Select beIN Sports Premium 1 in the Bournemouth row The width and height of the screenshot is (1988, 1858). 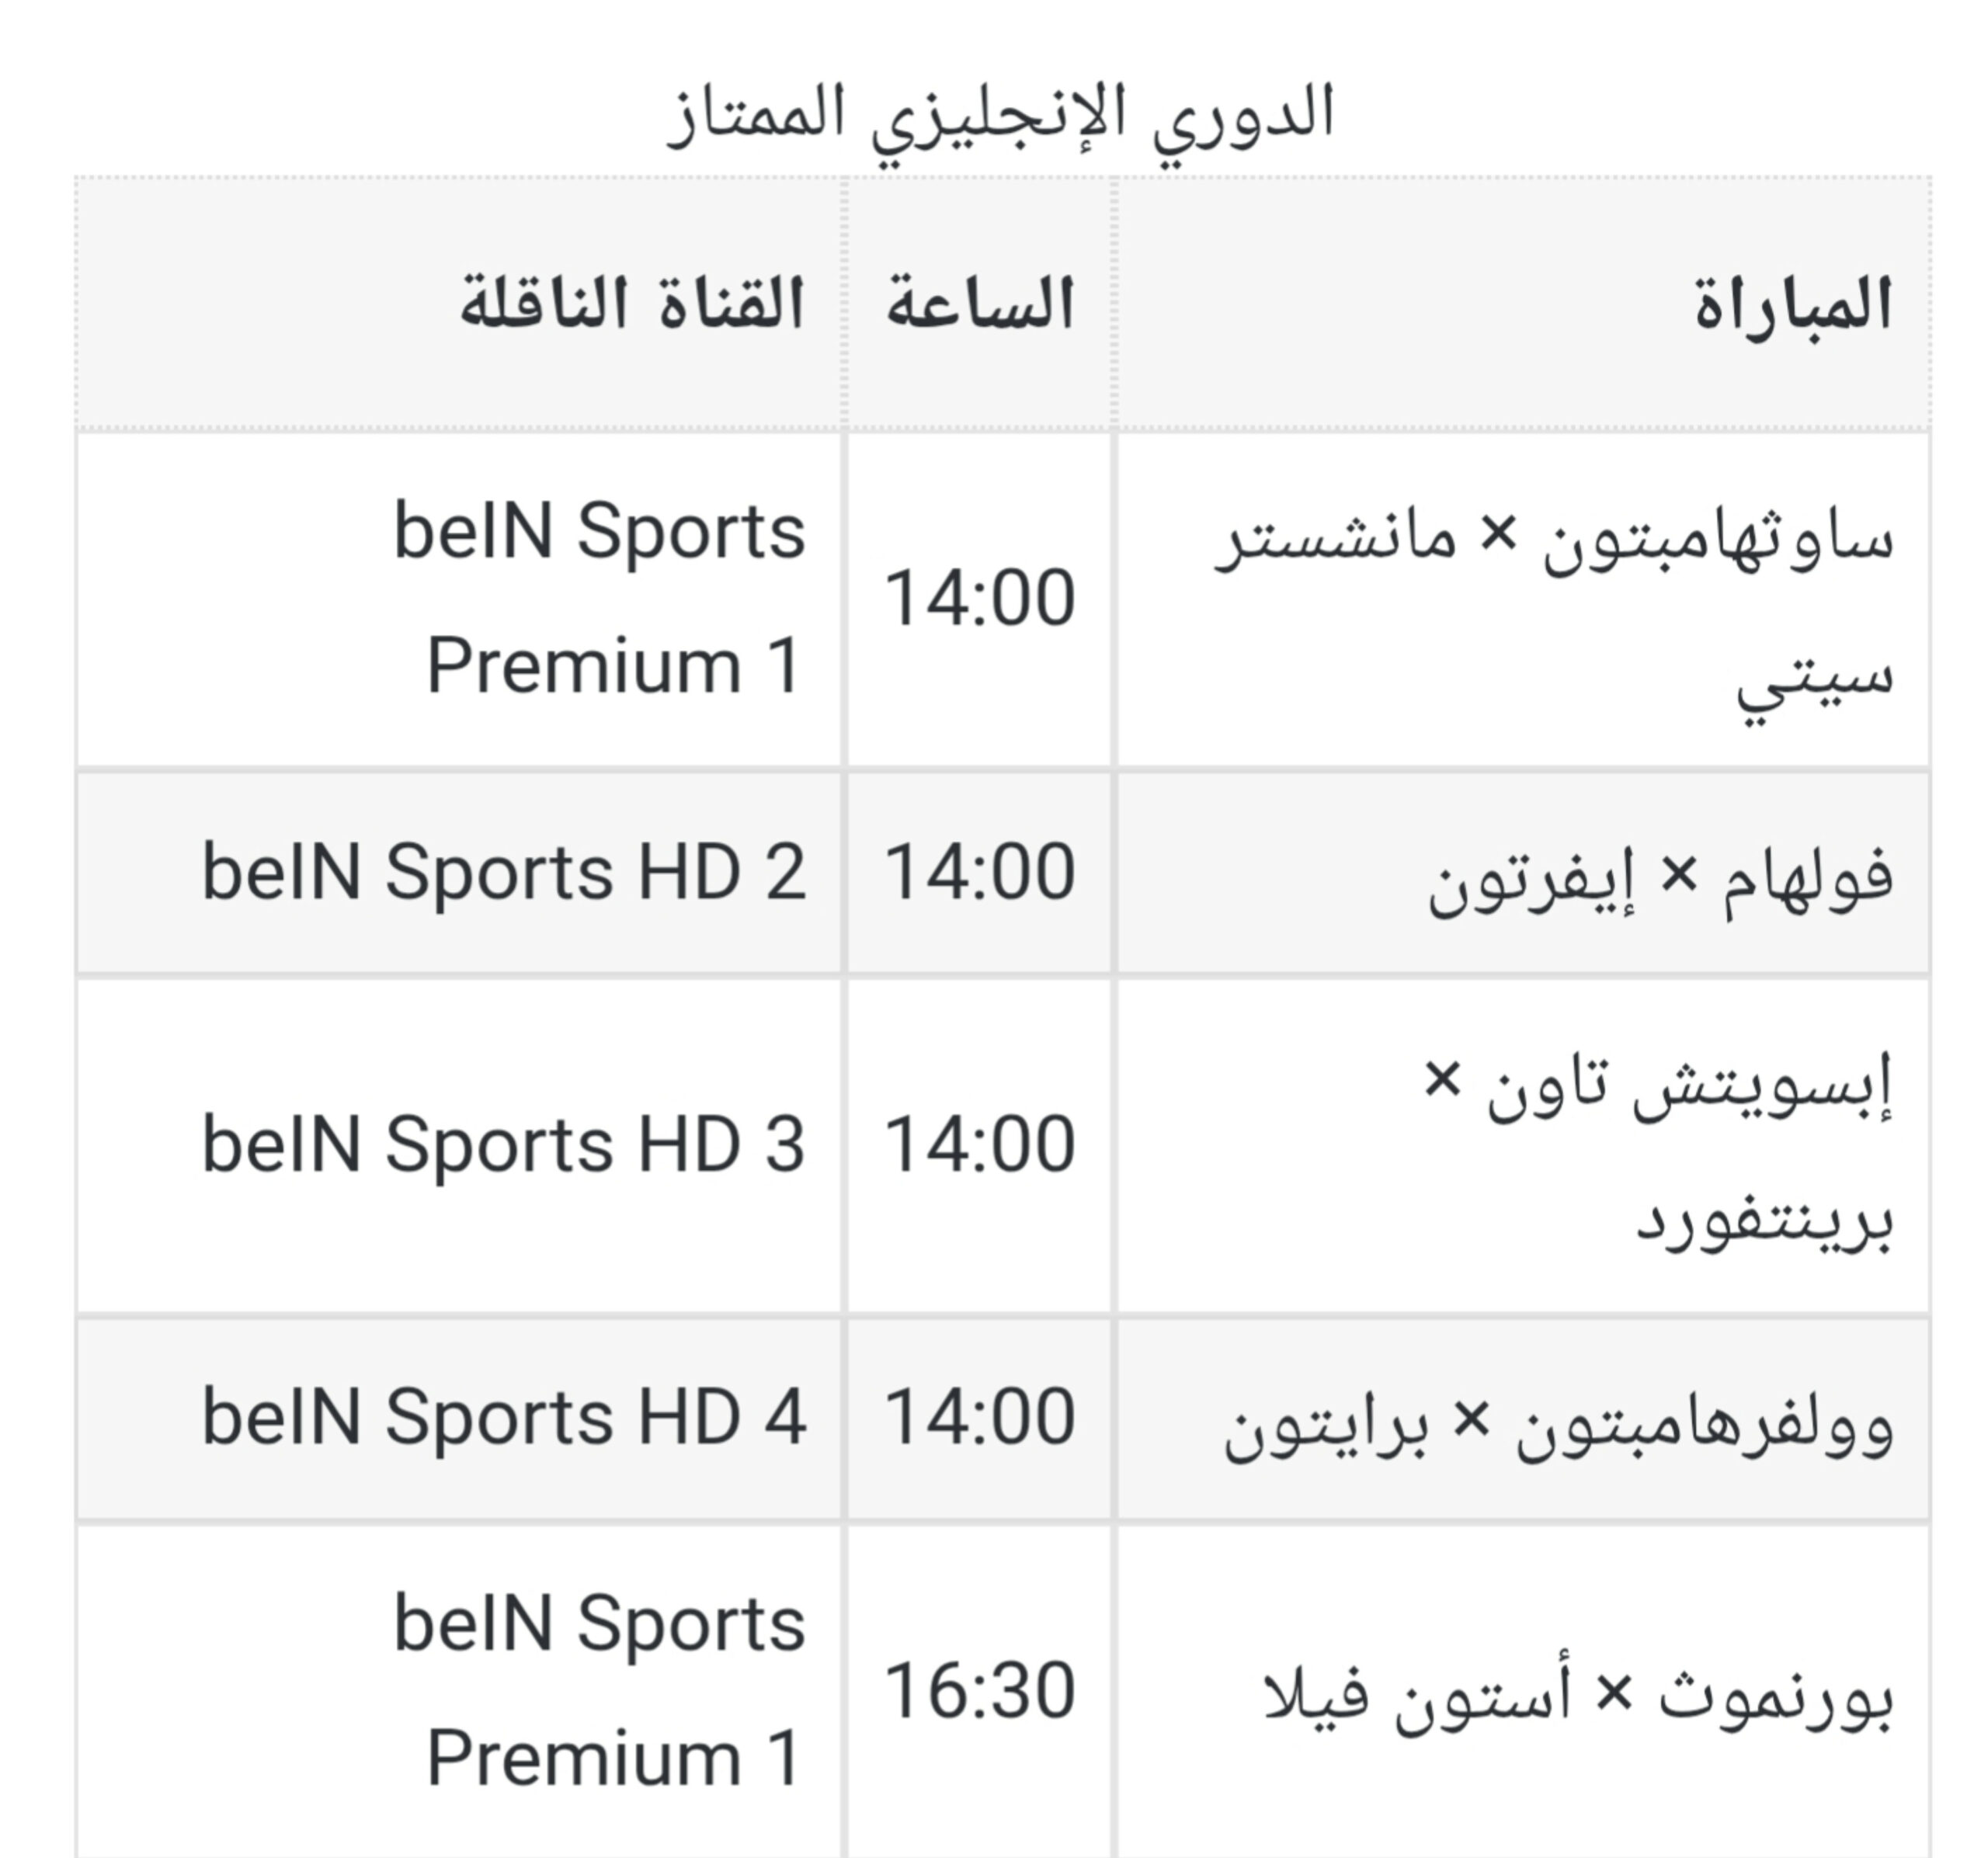pos(600,1690)
